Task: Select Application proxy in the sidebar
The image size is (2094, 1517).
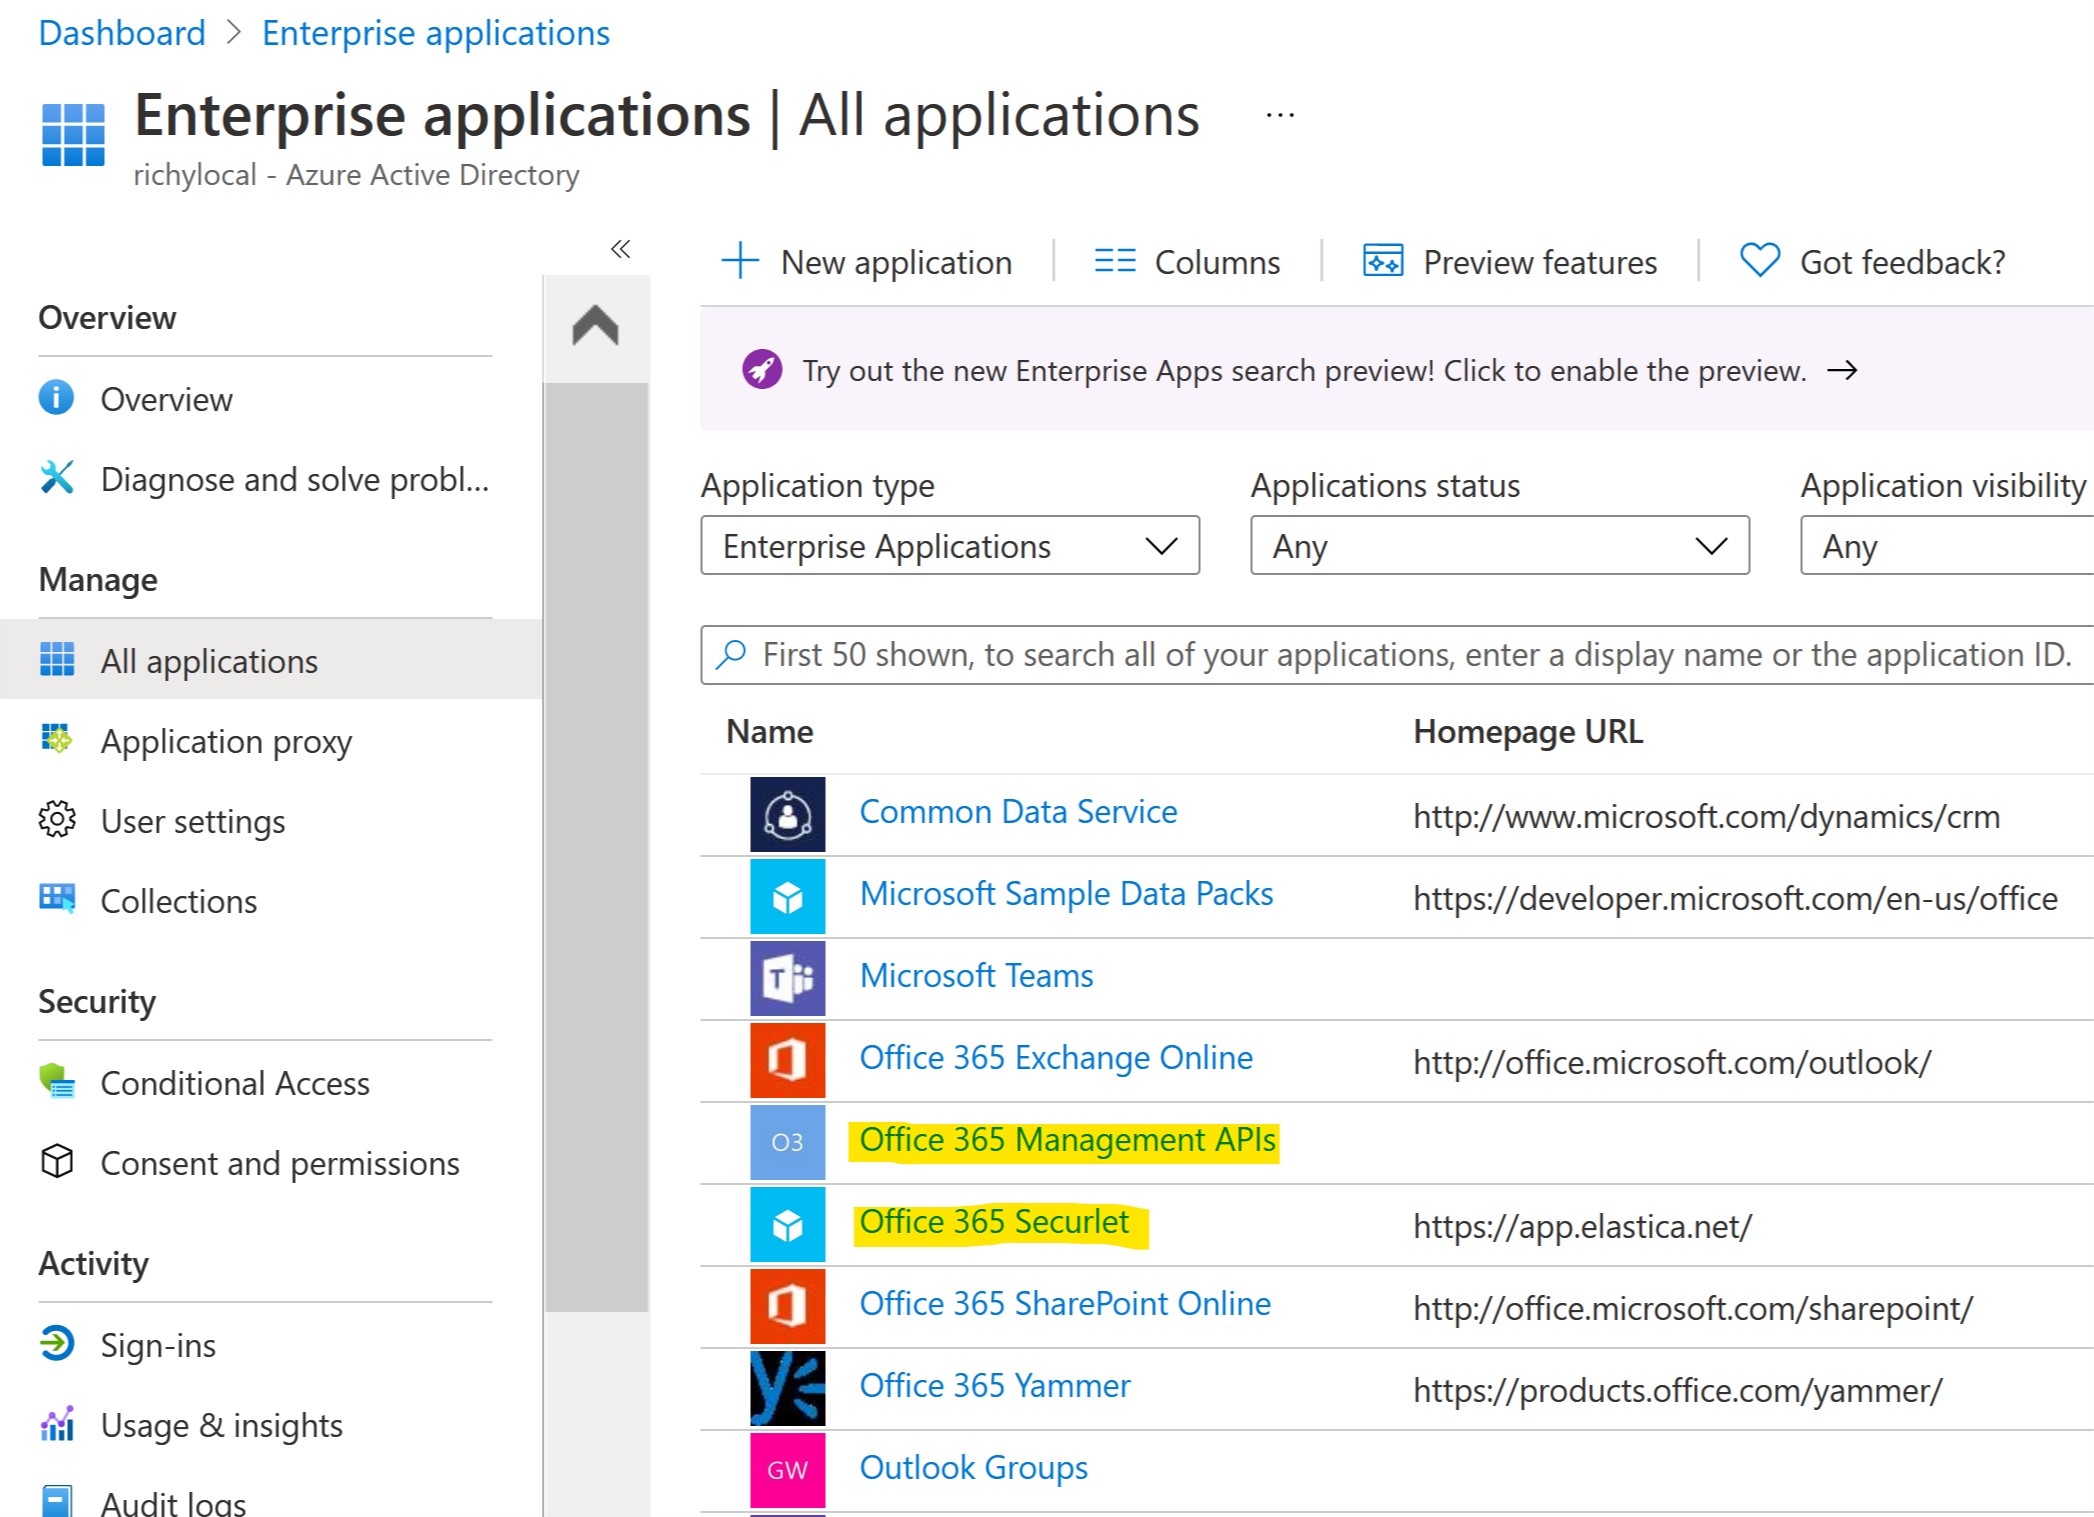Action: pyautogui.click(x=226, y=742)
